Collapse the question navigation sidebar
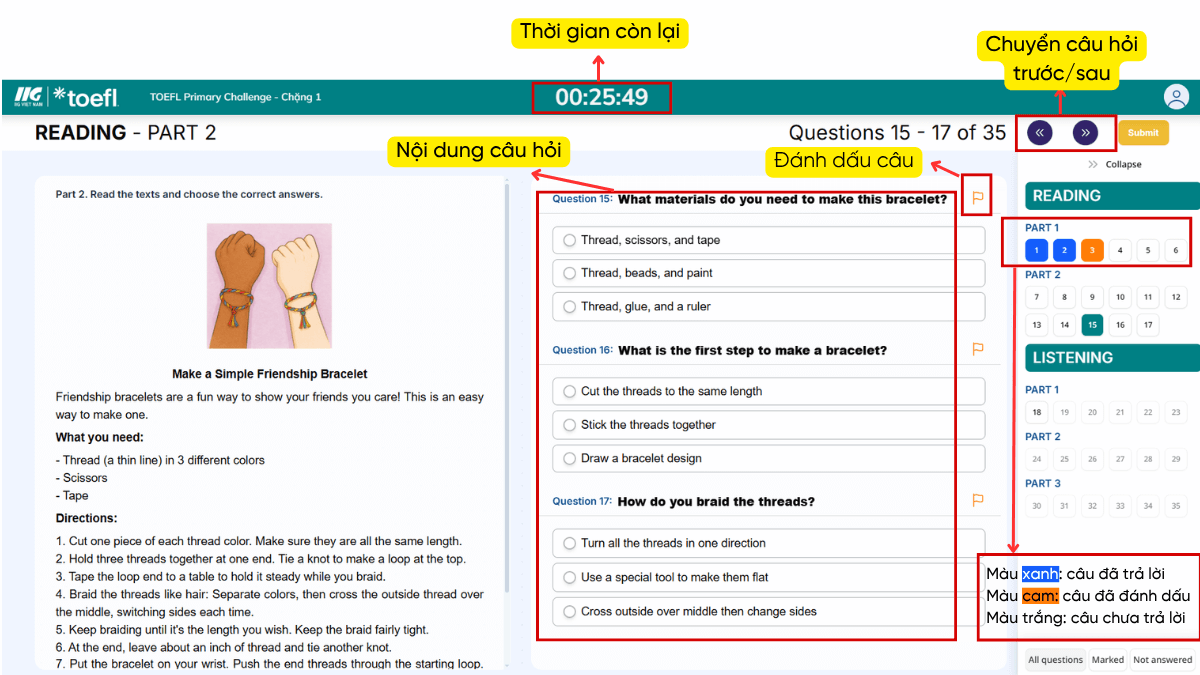This screenshot has width=1200, height=675. point(1114,164)
